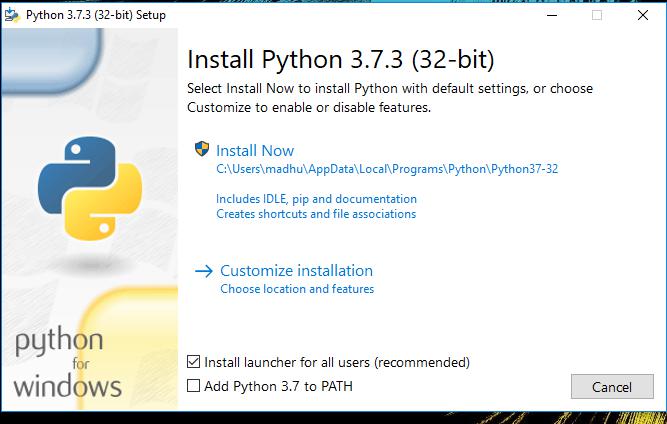Click 'Install launcher for all users (recommended)' label text
Image resolution: width=667 pixels, height=424 pixels.
point(337,362)
